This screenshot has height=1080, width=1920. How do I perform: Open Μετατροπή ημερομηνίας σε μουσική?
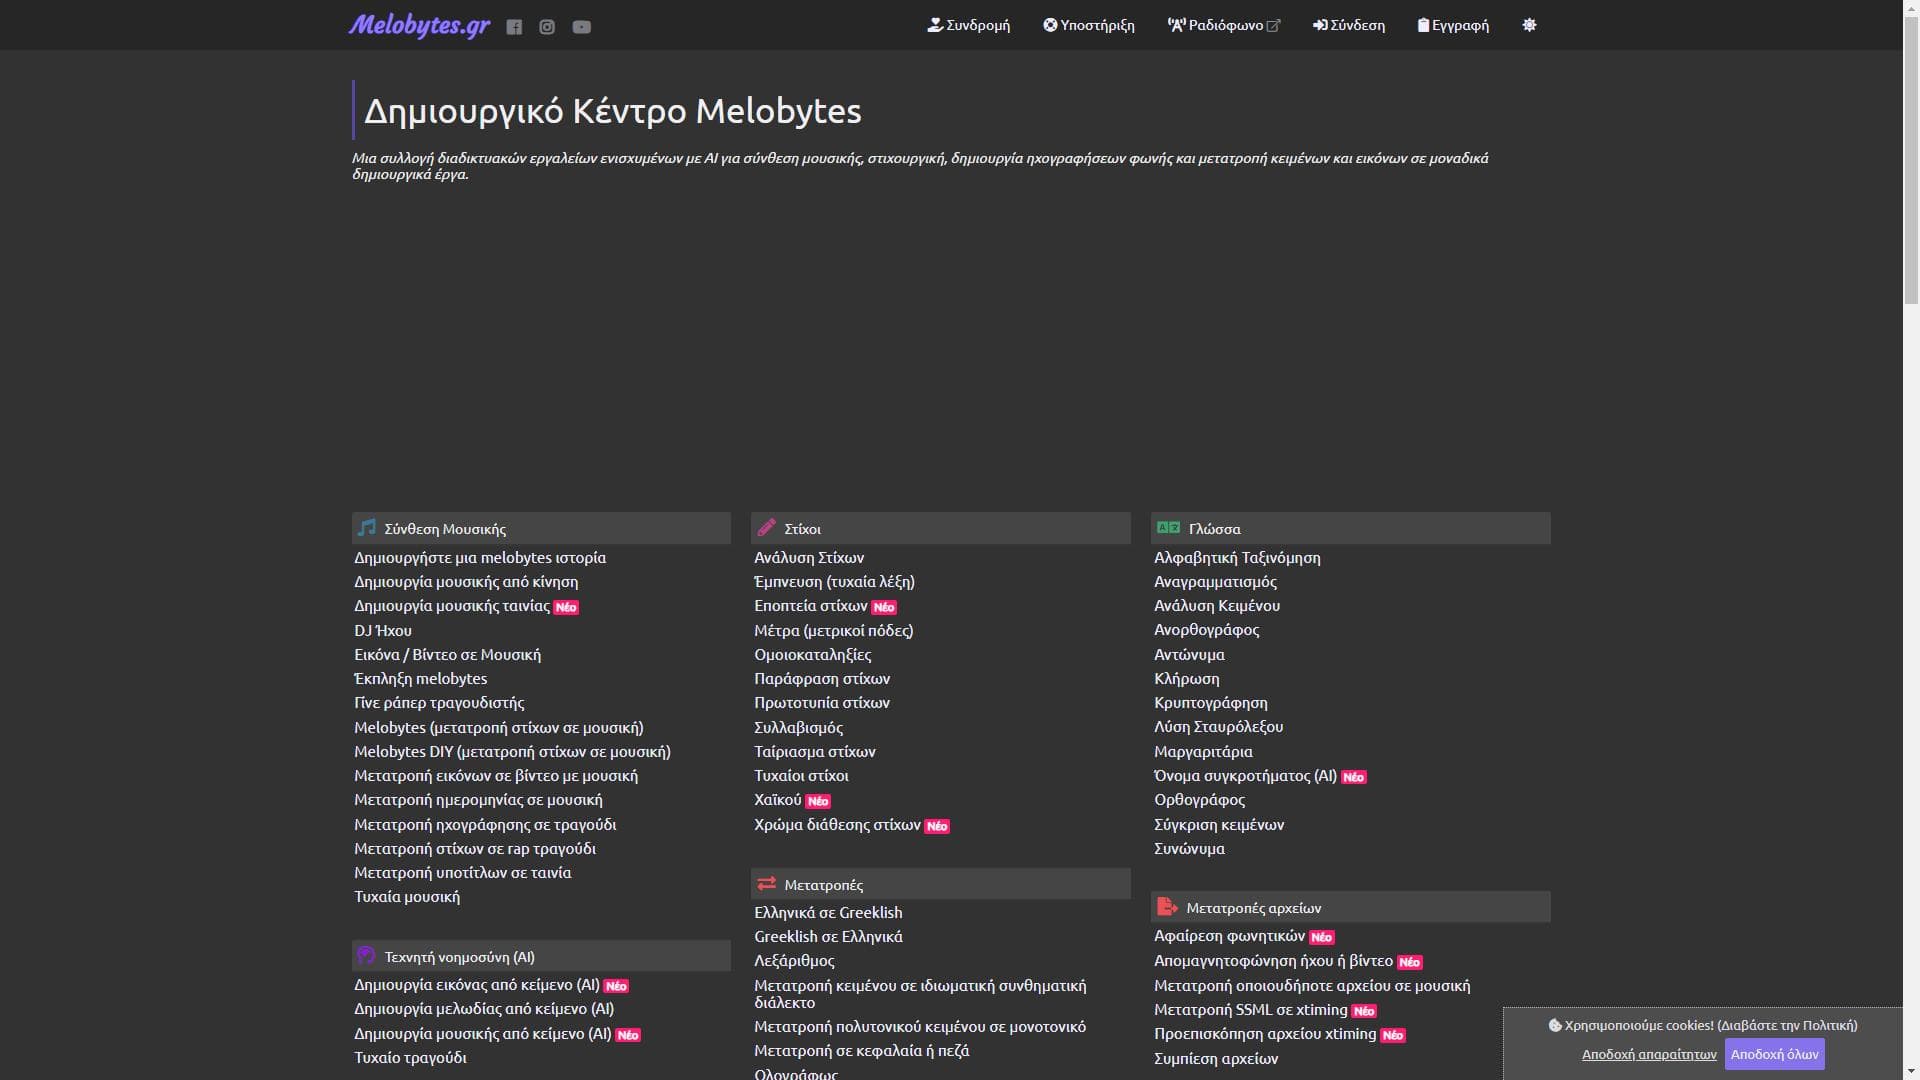(478, 800)
